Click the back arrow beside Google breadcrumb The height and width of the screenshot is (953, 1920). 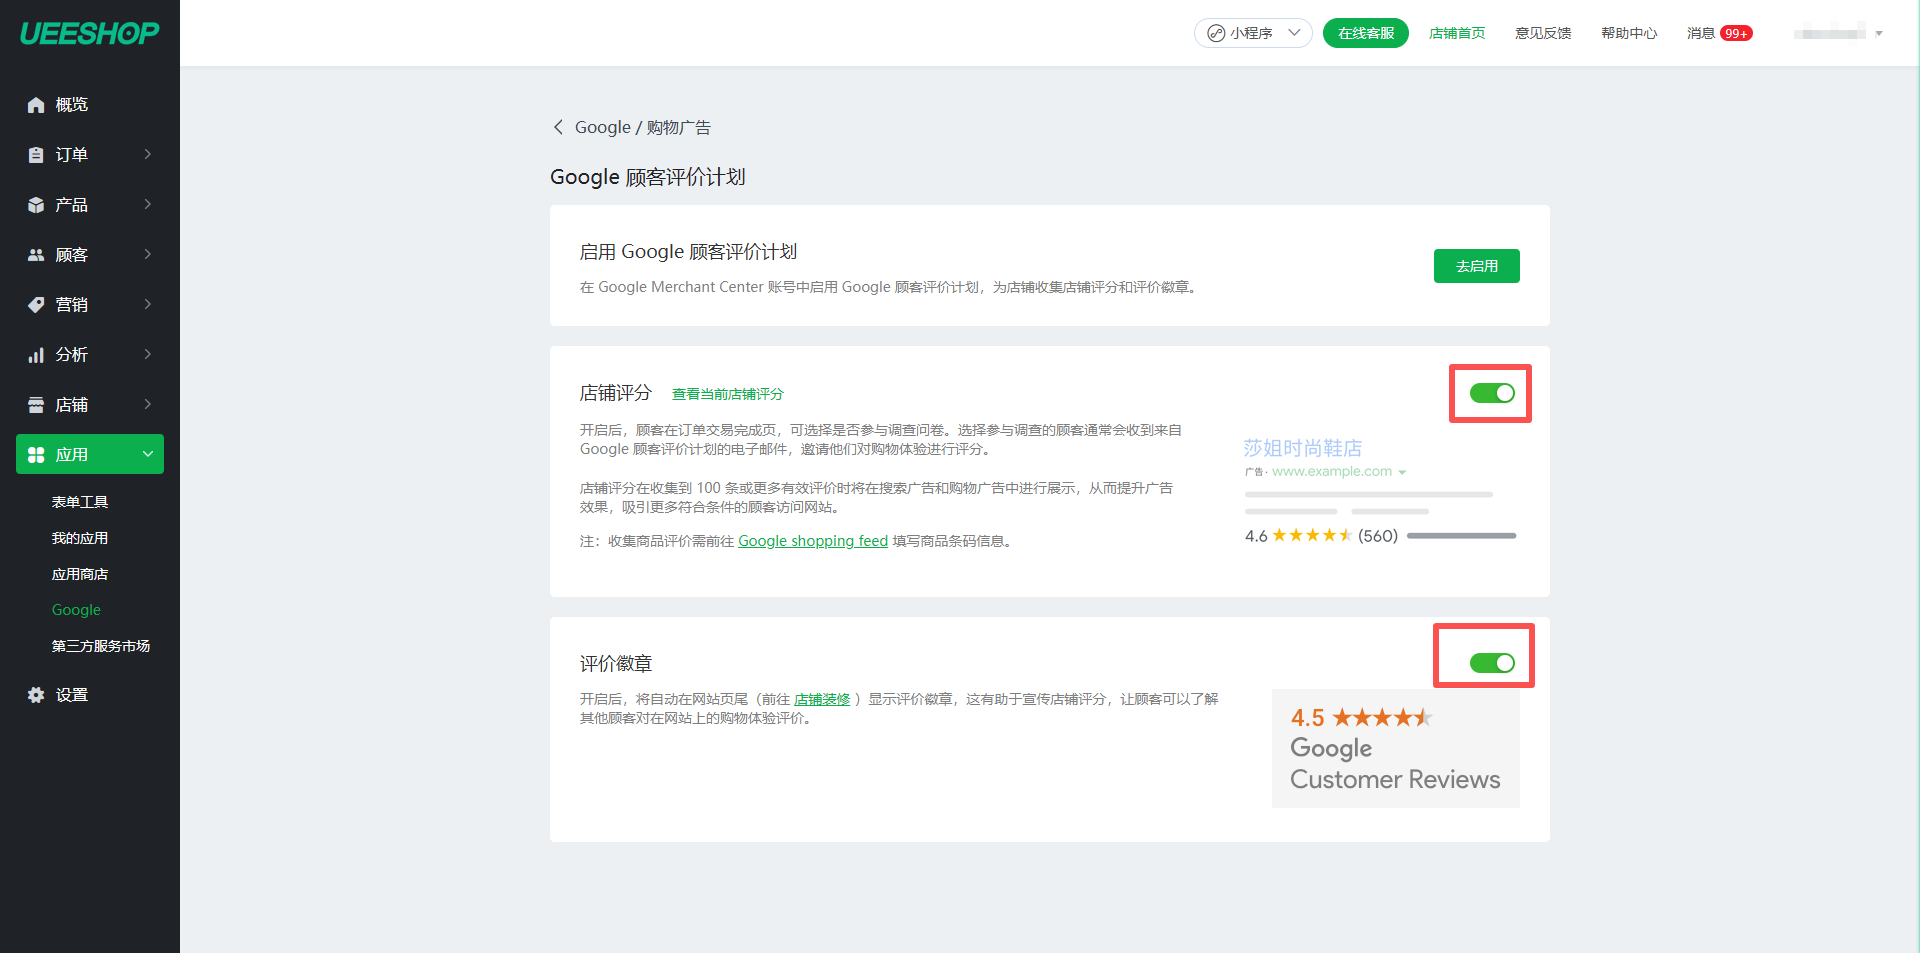558,127
